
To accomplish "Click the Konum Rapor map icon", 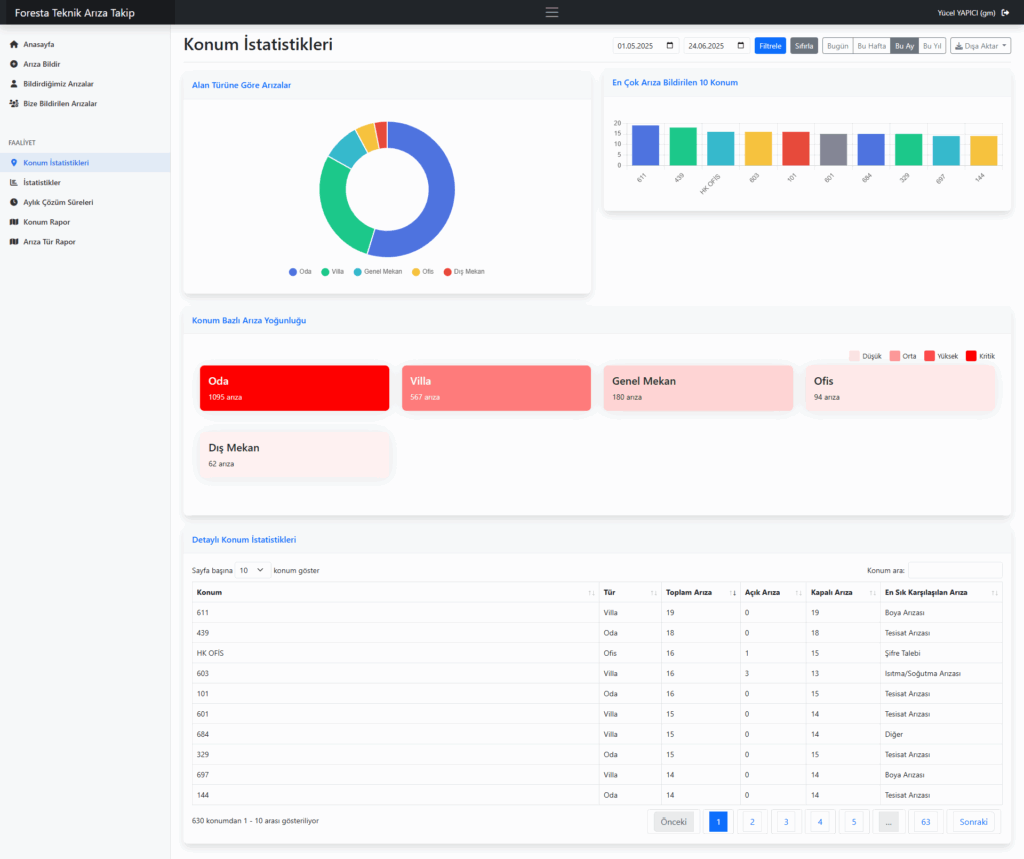I will coord(14,222).
